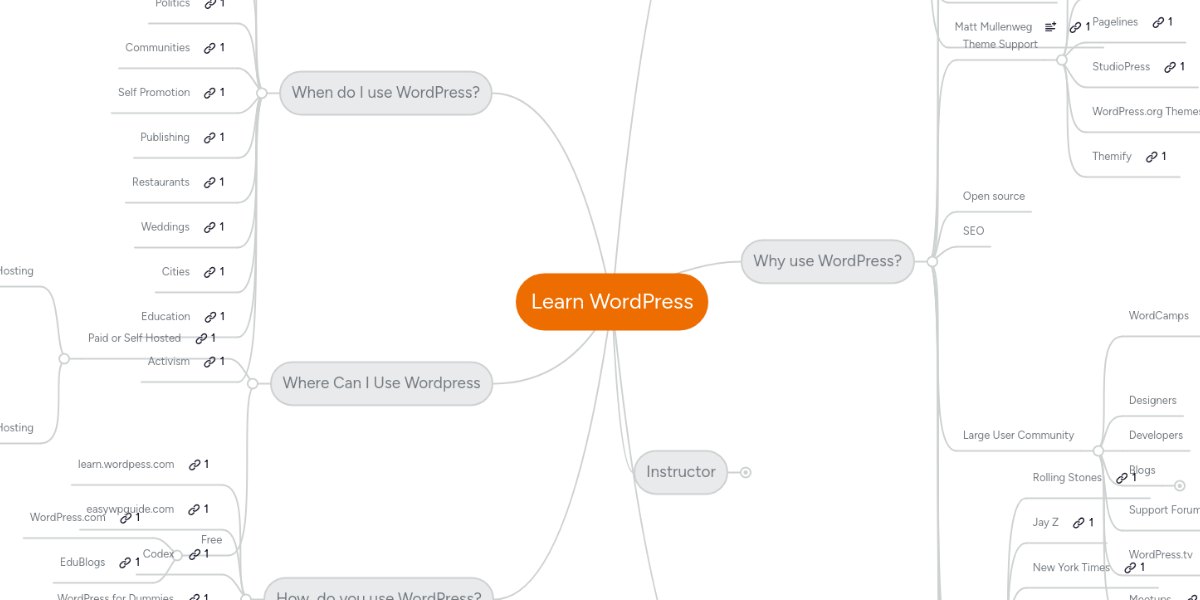
Task: Select the "Why use WordPress?" topic node
Action: click(827, 261)
